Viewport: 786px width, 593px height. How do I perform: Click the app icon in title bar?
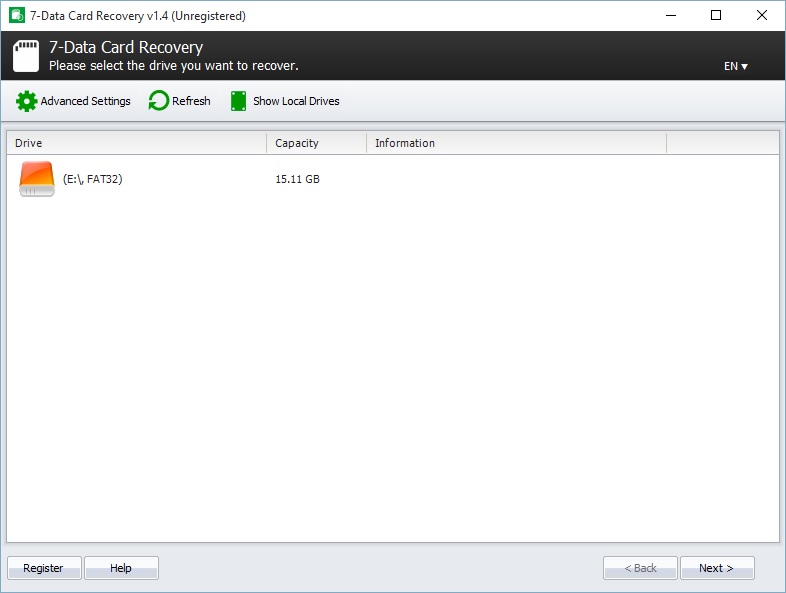(x=17, y=16)
